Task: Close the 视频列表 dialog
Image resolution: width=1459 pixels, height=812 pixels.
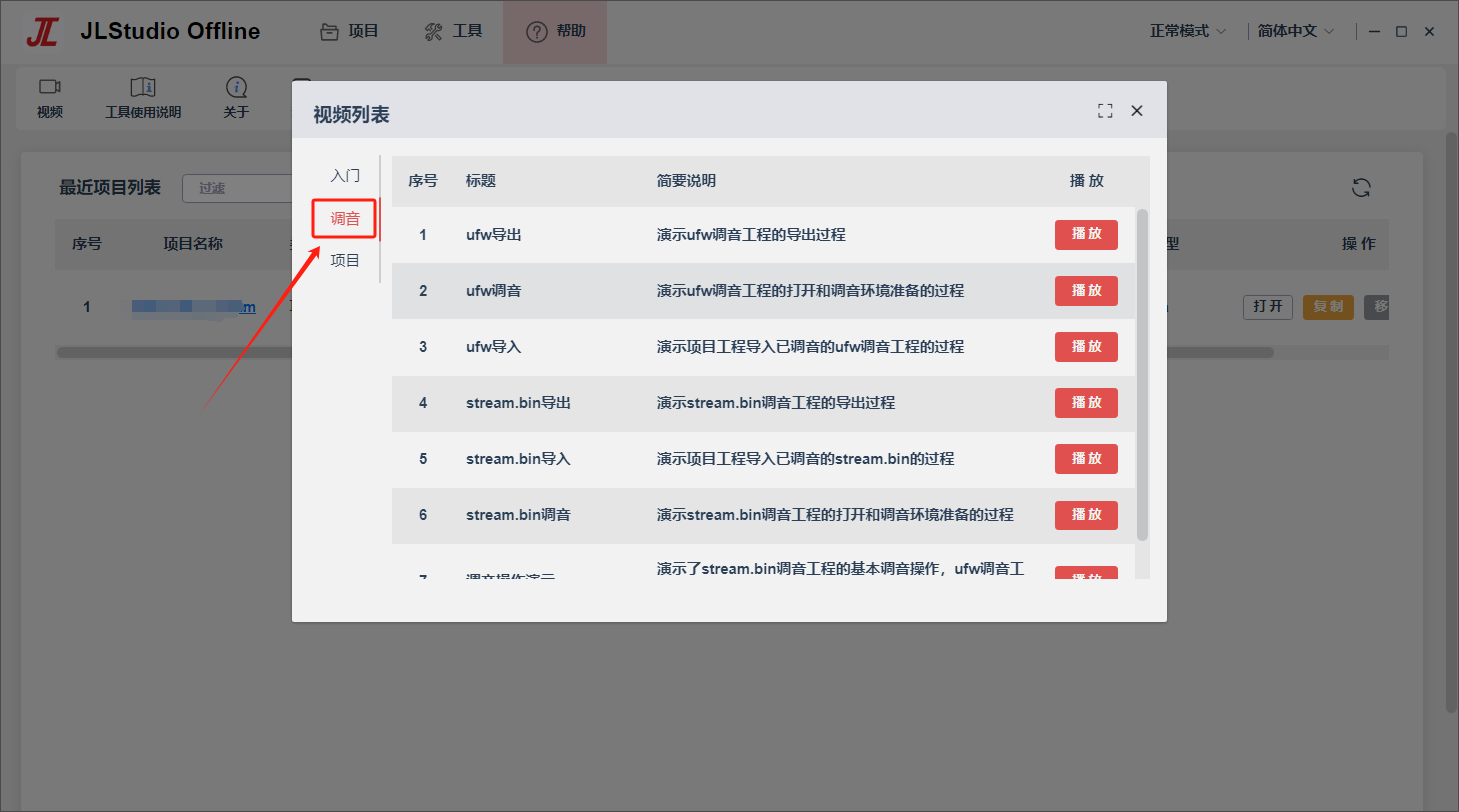Action: pos(1137,111)
